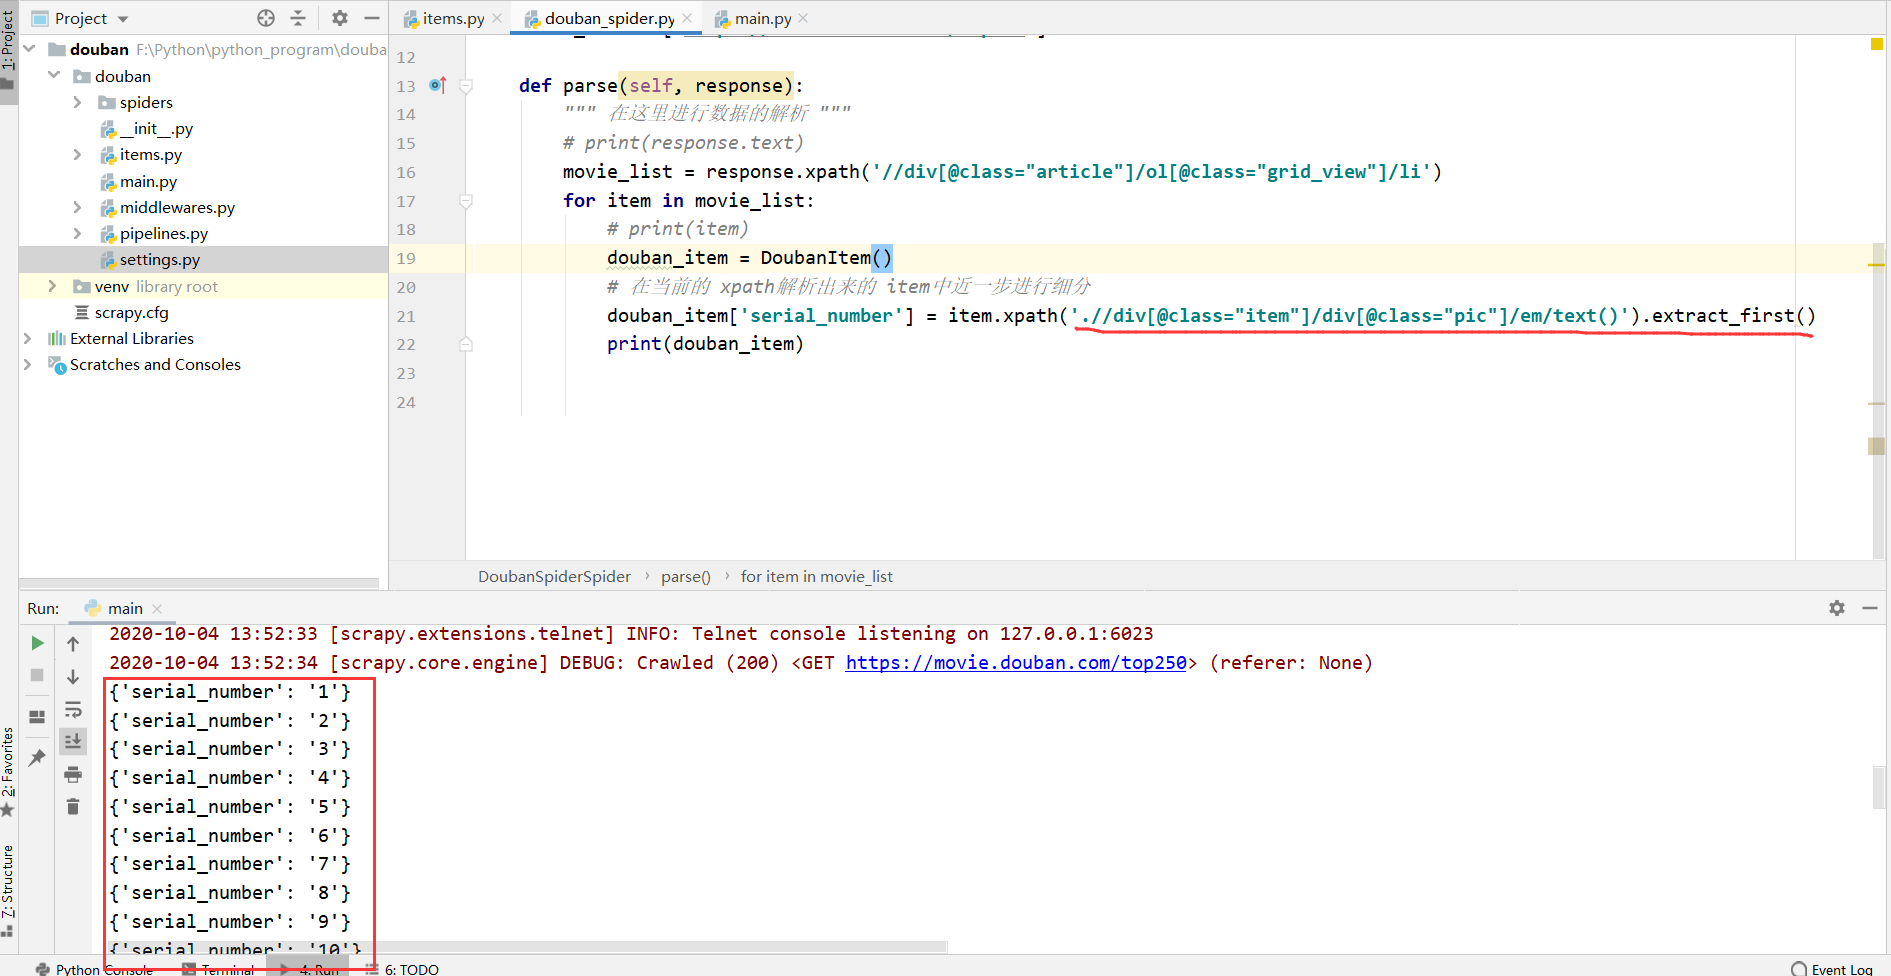Viewport: 1891px width, 976px height.
Task: Switch to douban_spider.py tab
Action: click(x=599, y=18)
